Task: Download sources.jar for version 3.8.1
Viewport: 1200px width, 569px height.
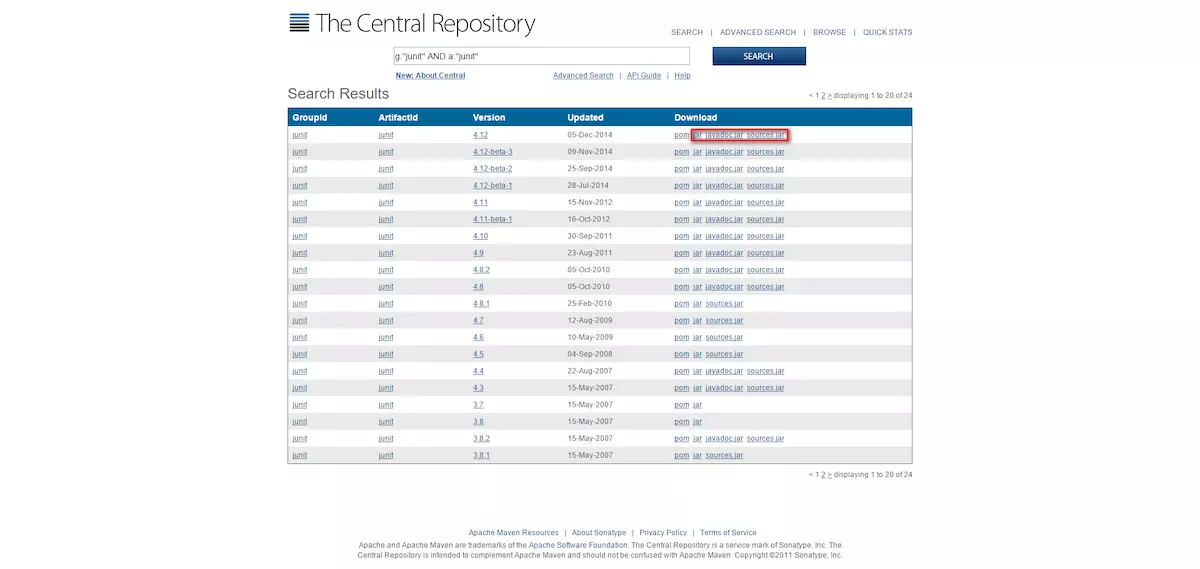Action: tap(724, 455)
